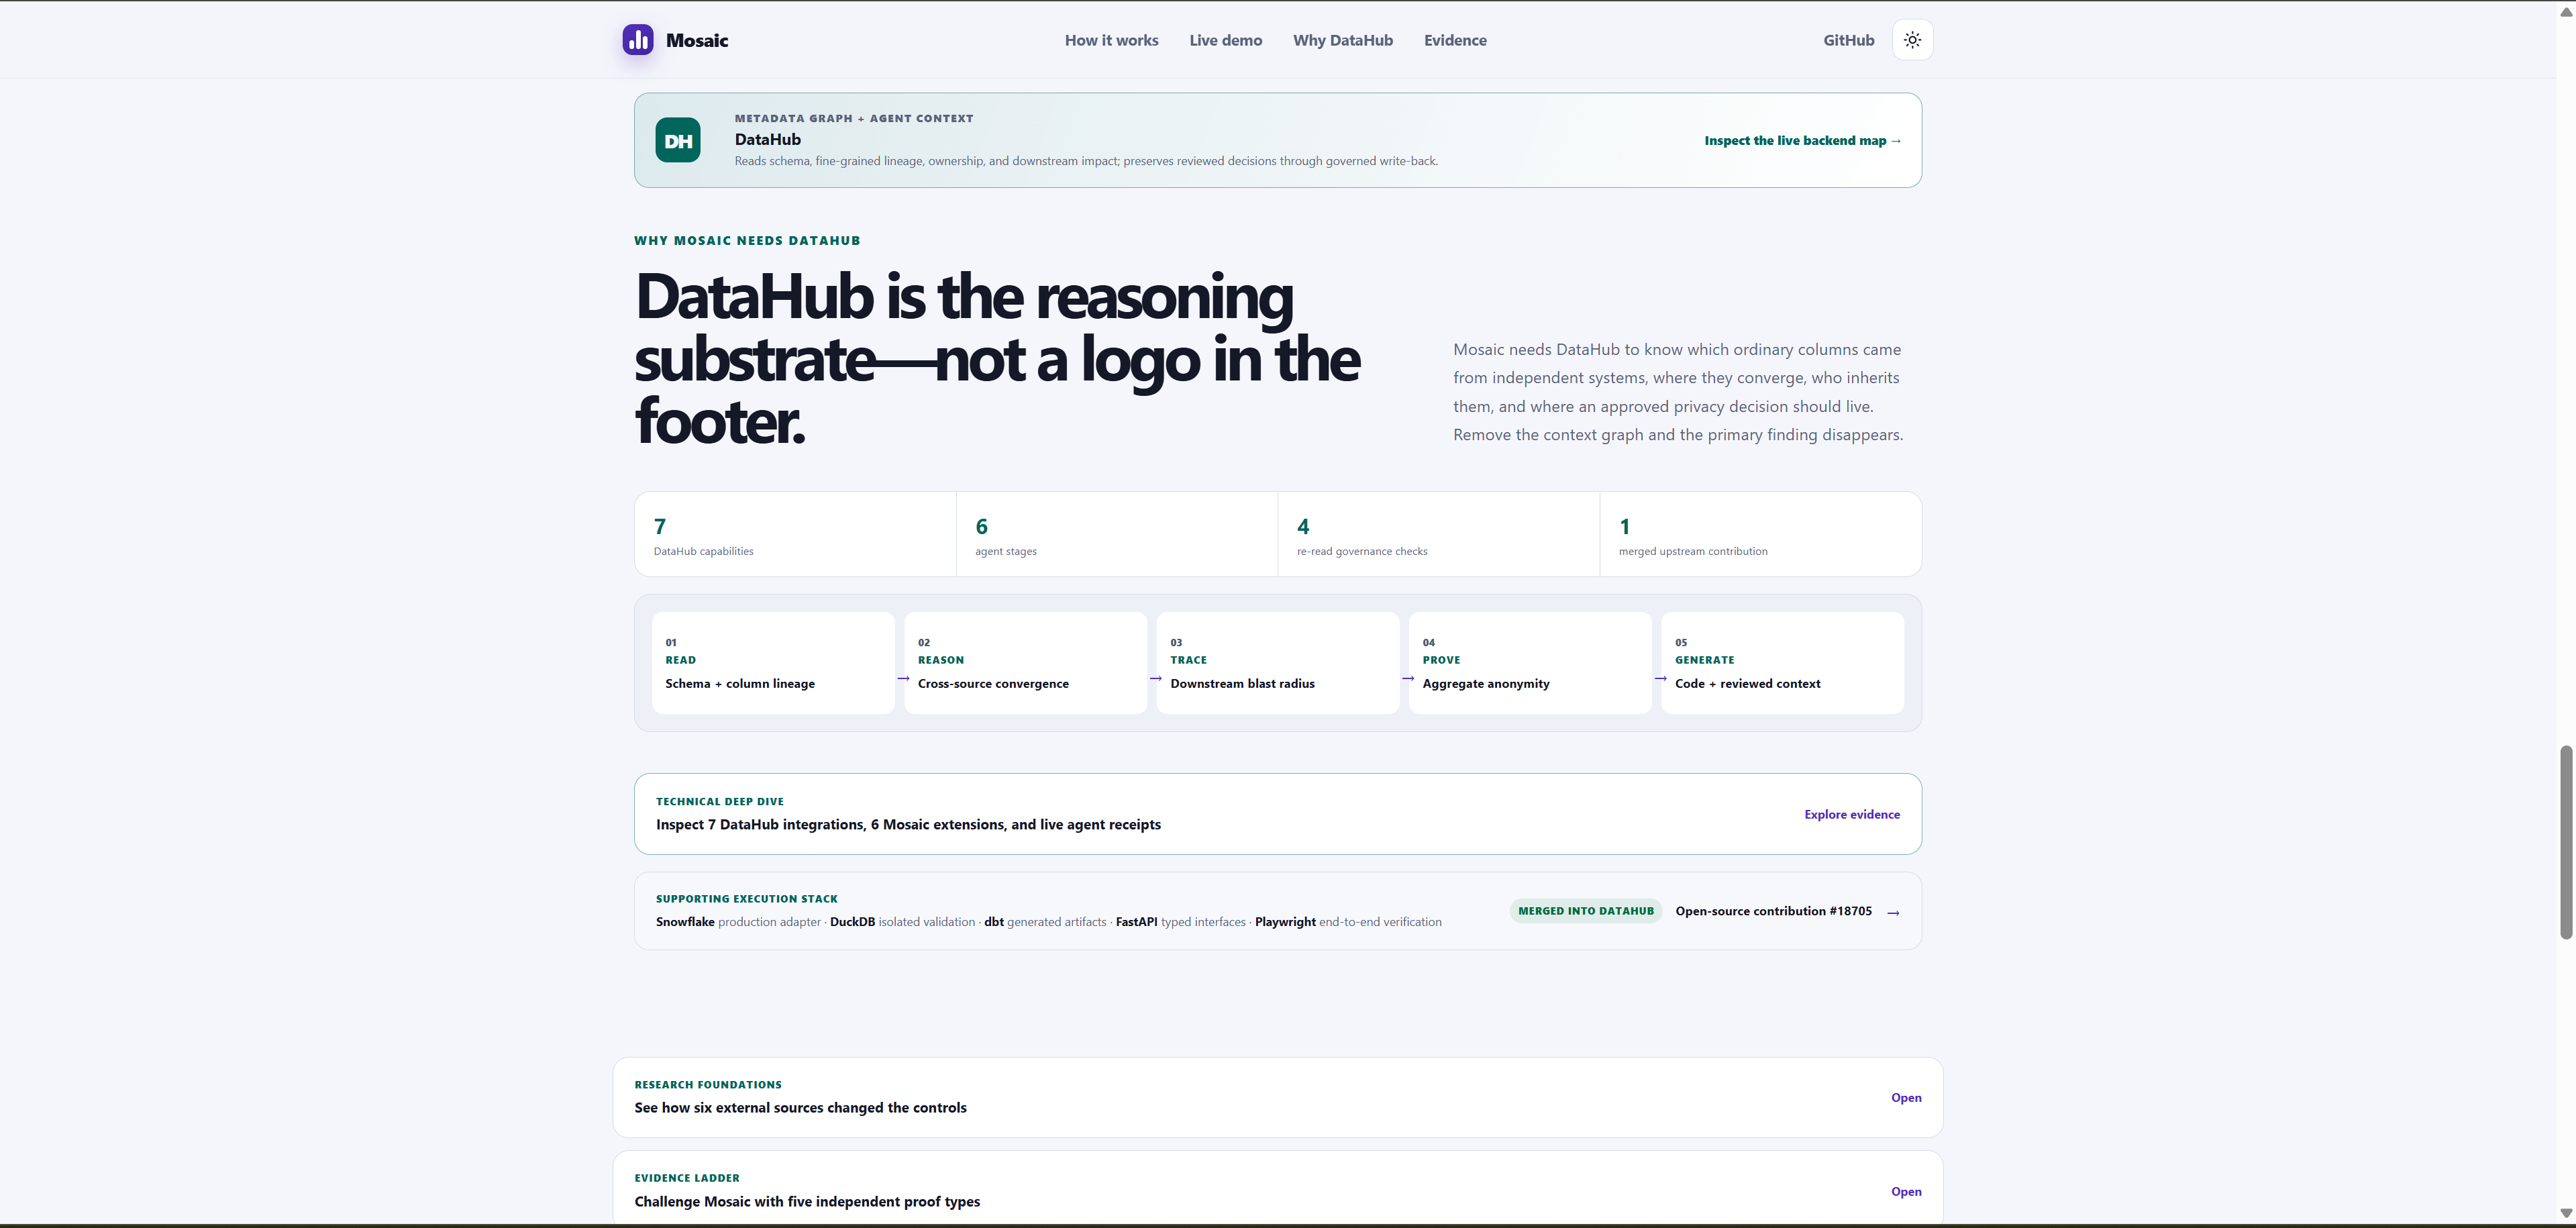
Task: Expand the Technical Deep Dive card
Action: [1277, 814]
